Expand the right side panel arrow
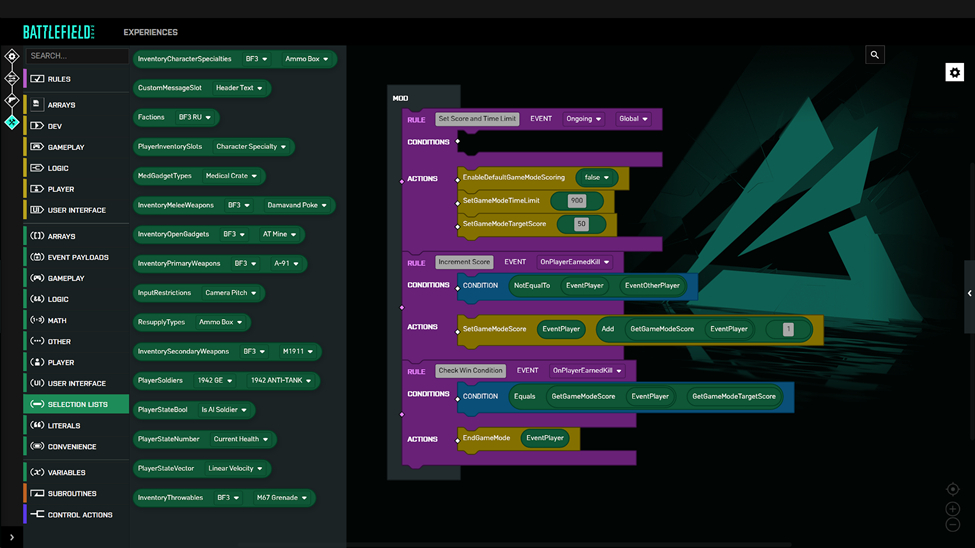Viewport: 975px width, 548px height. tap(969, 294)
